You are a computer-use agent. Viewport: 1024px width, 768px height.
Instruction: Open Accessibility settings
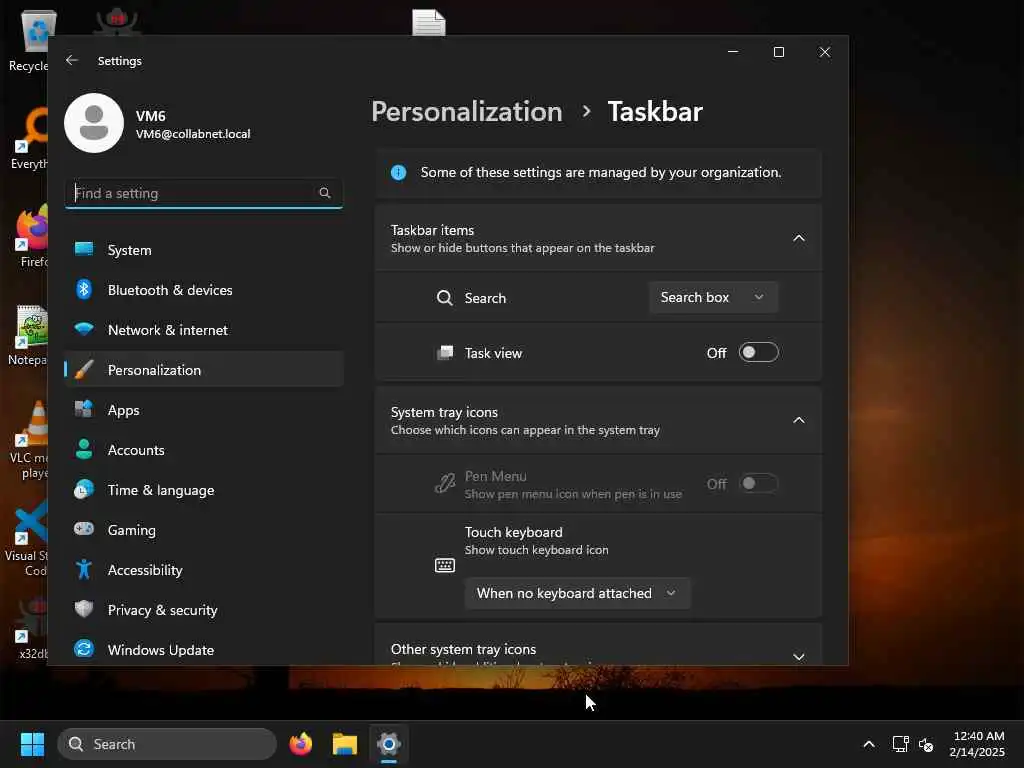(204, 569)
